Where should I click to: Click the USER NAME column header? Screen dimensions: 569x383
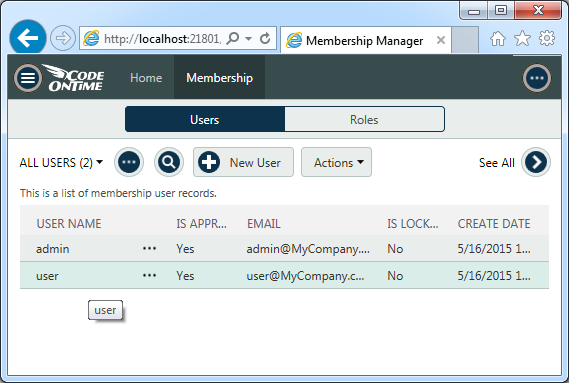[69, 224]
